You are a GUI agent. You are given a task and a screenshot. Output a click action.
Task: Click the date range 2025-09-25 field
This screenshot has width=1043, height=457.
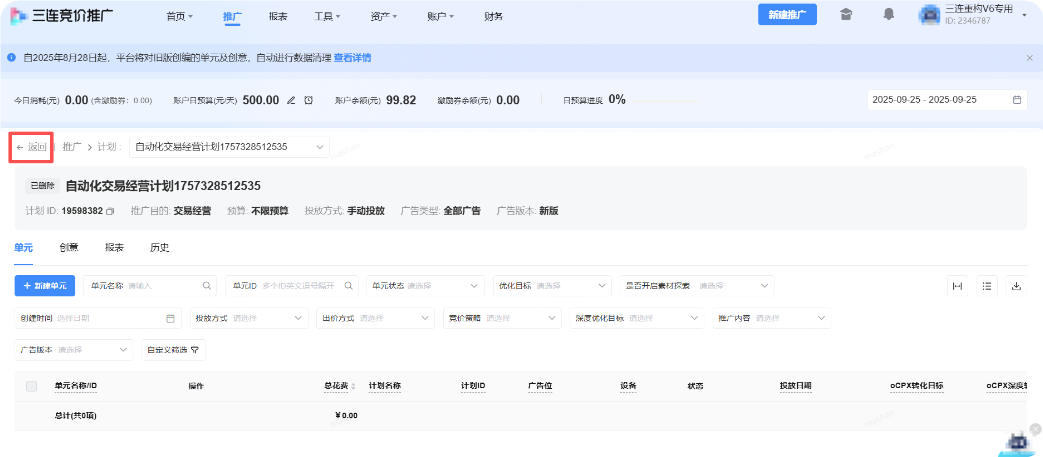coord(947,100)
